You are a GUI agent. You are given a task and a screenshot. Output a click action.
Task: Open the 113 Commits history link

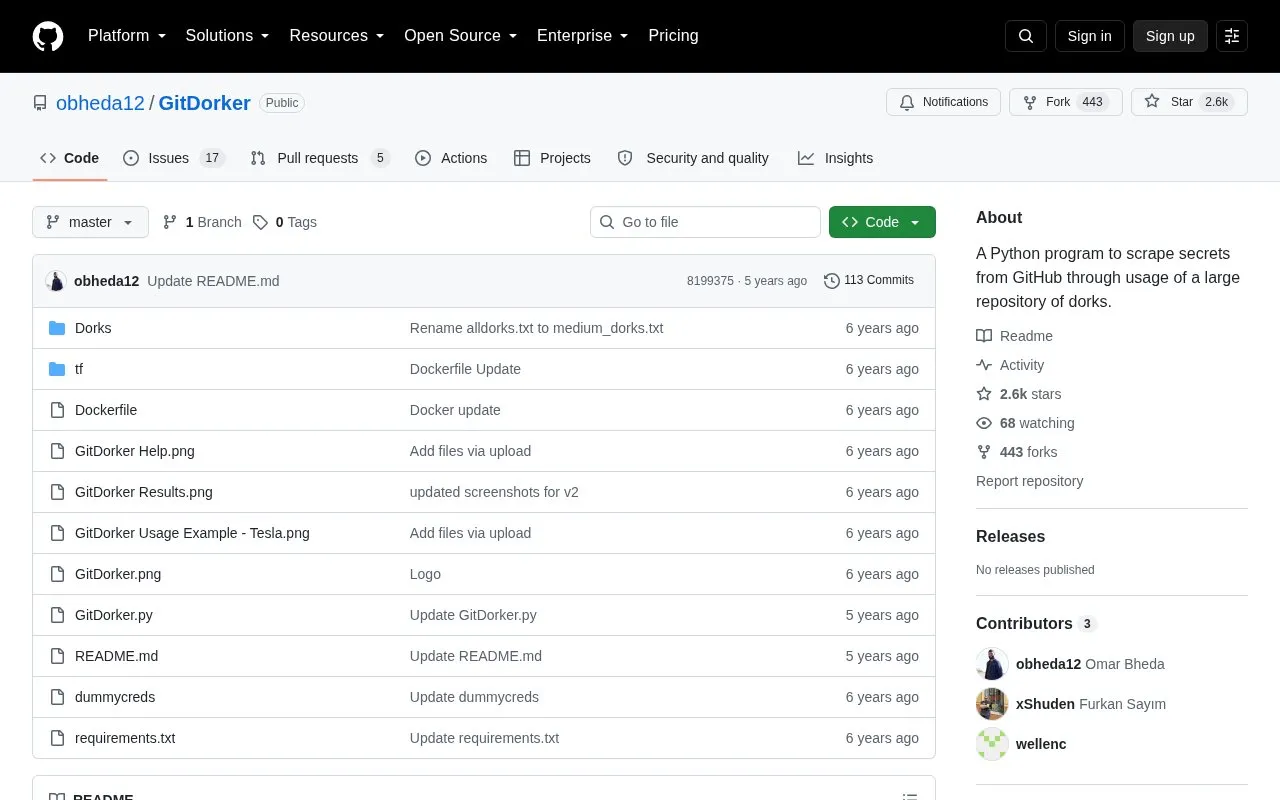(869, 281)
